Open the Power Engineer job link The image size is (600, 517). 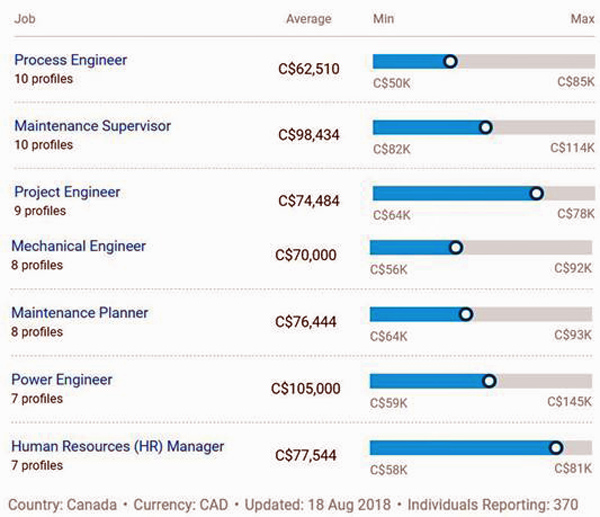61,380
